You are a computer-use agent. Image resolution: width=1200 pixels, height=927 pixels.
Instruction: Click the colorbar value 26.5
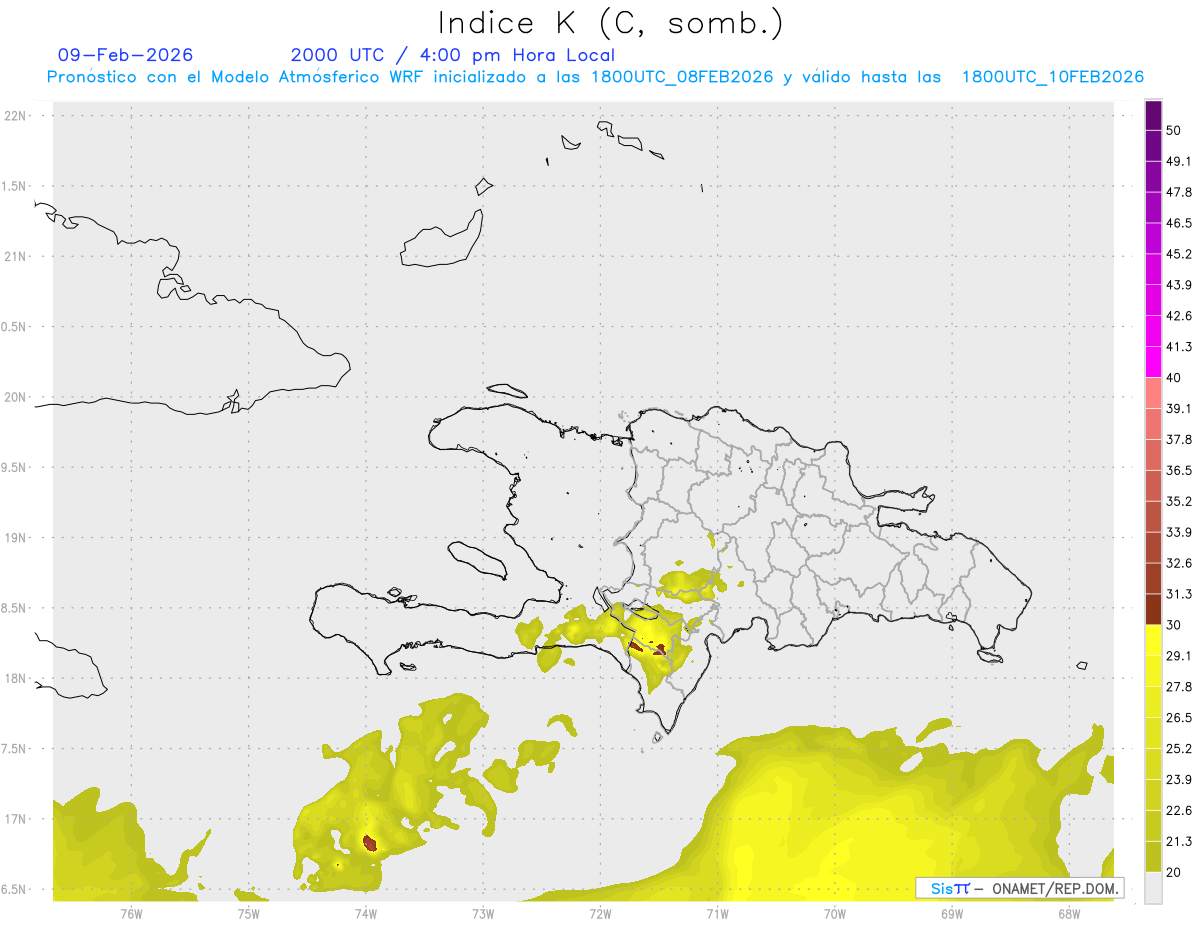[1179, 718]
